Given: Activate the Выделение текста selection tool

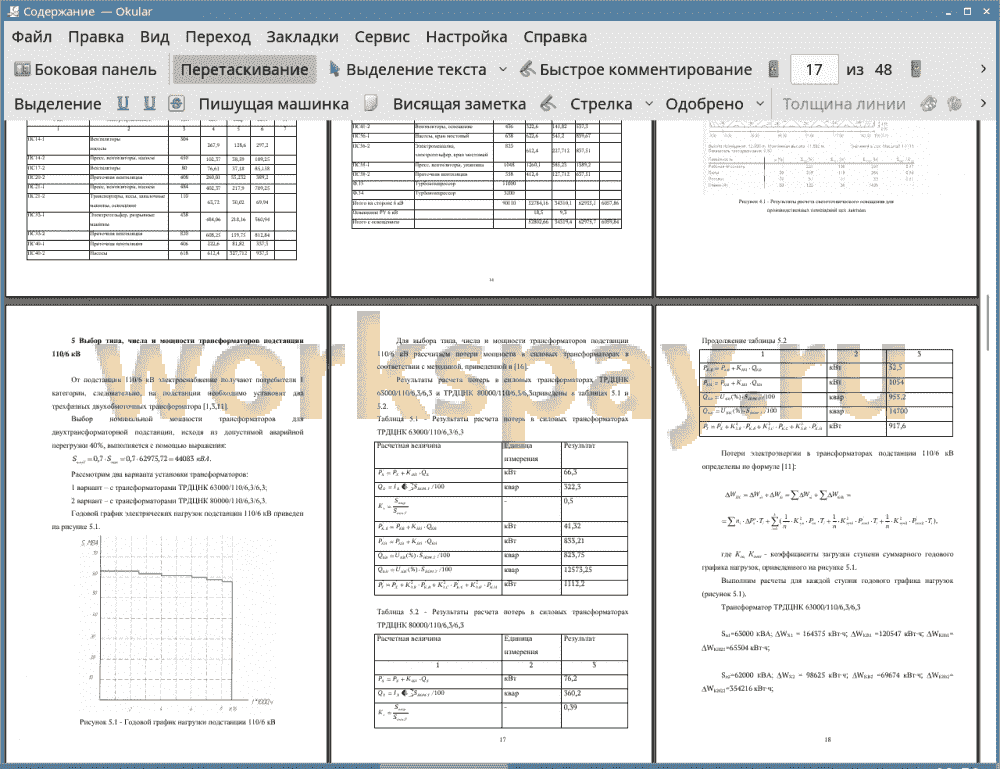Looking at the screenshot, I should point(408,70).
